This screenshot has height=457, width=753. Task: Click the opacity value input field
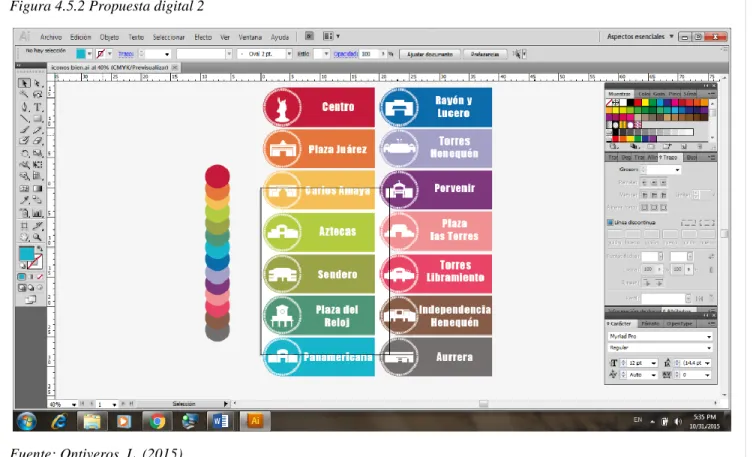tap(370, 54)
